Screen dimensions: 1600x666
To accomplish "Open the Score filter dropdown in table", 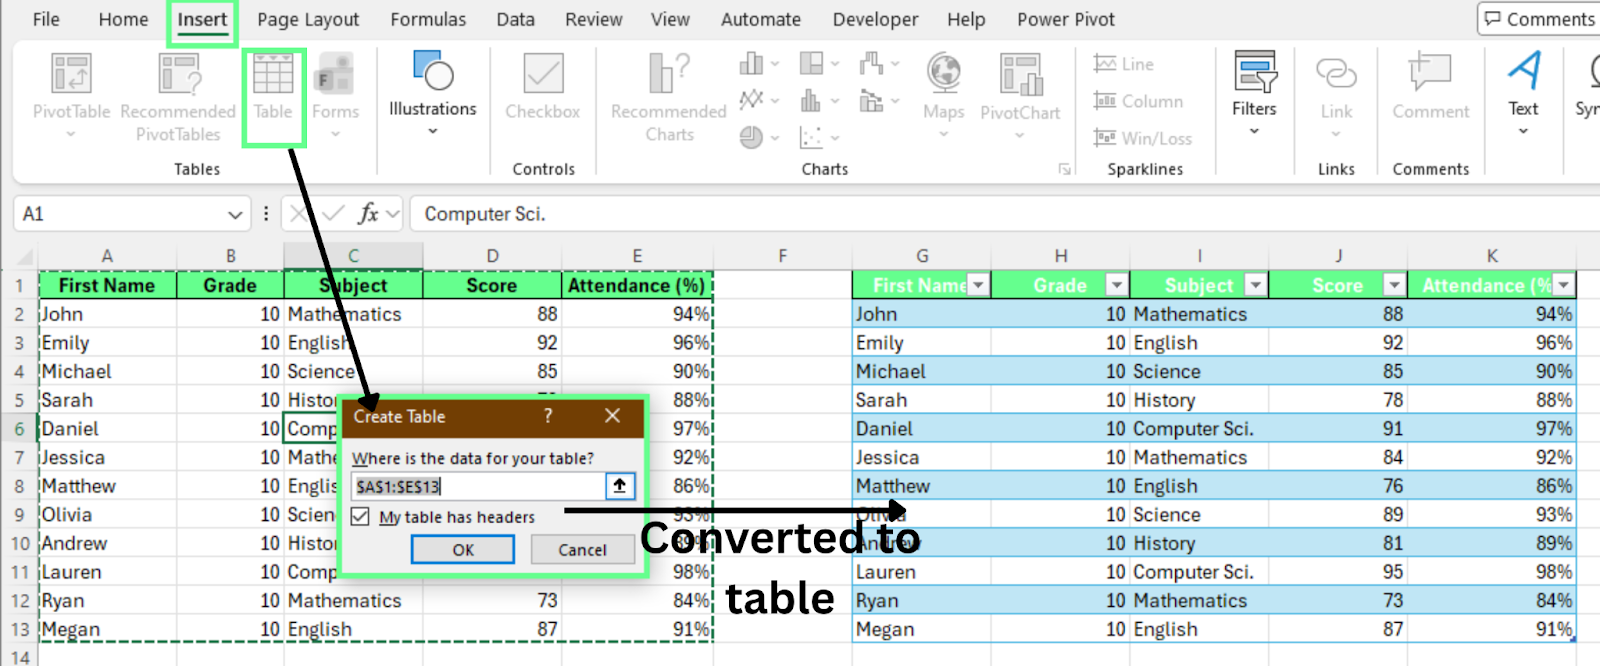I will coord(1394,286).
